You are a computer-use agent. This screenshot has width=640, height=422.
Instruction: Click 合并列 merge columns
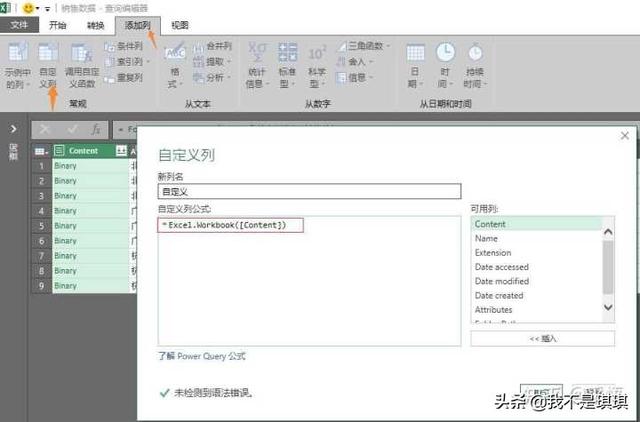click(x=212, y=46)
